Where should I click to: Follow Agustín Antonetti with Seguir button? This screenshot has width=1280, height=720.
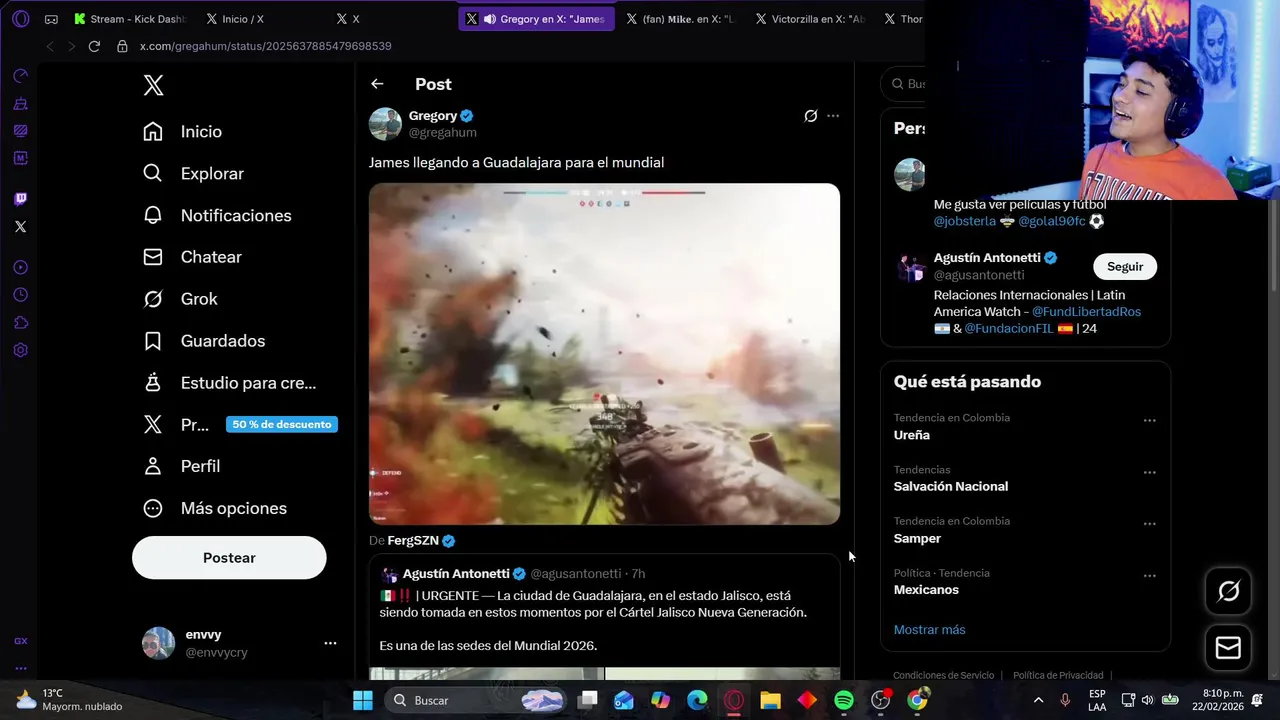point(1125,267)
